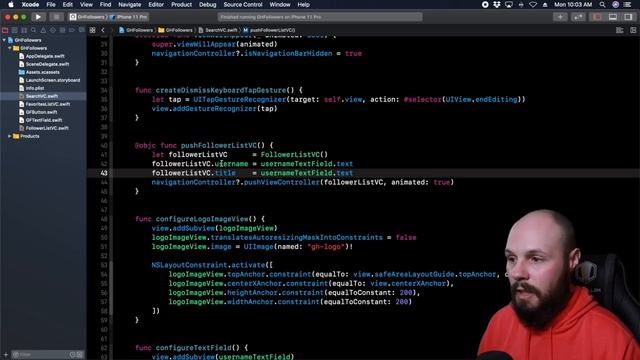
Task: Open the Find navigator magnifier icon
Action: click(x=33, y=30)
